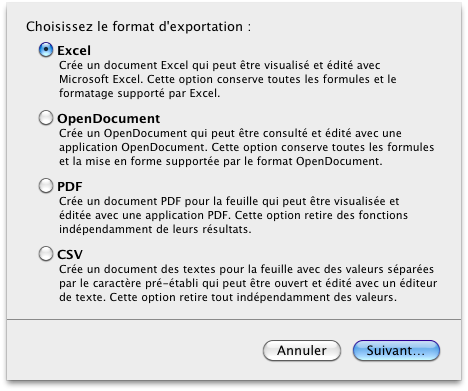Click the bold Excel option label

(74, 51)
